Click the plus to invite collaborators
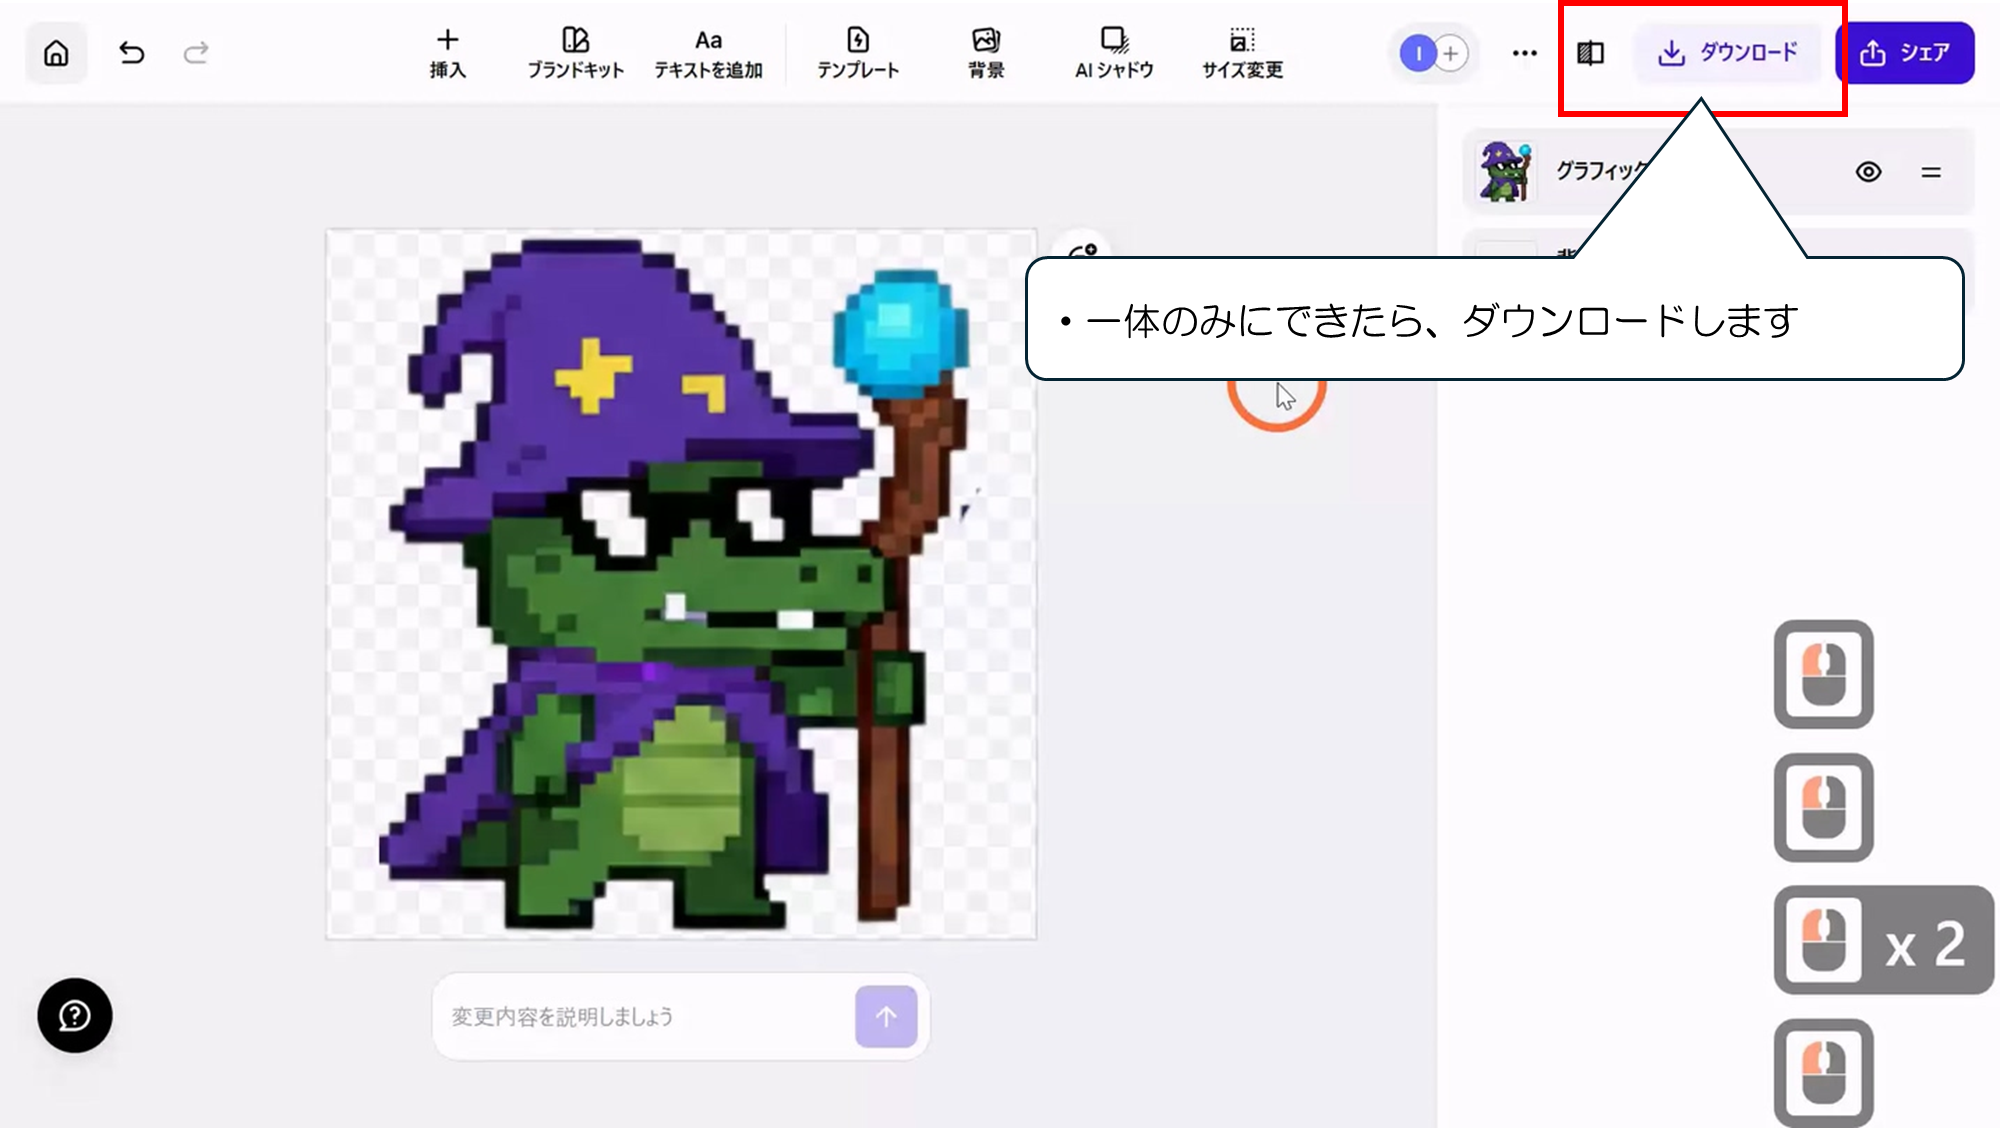The image size is (2000, 1128). coord(1451,53)
